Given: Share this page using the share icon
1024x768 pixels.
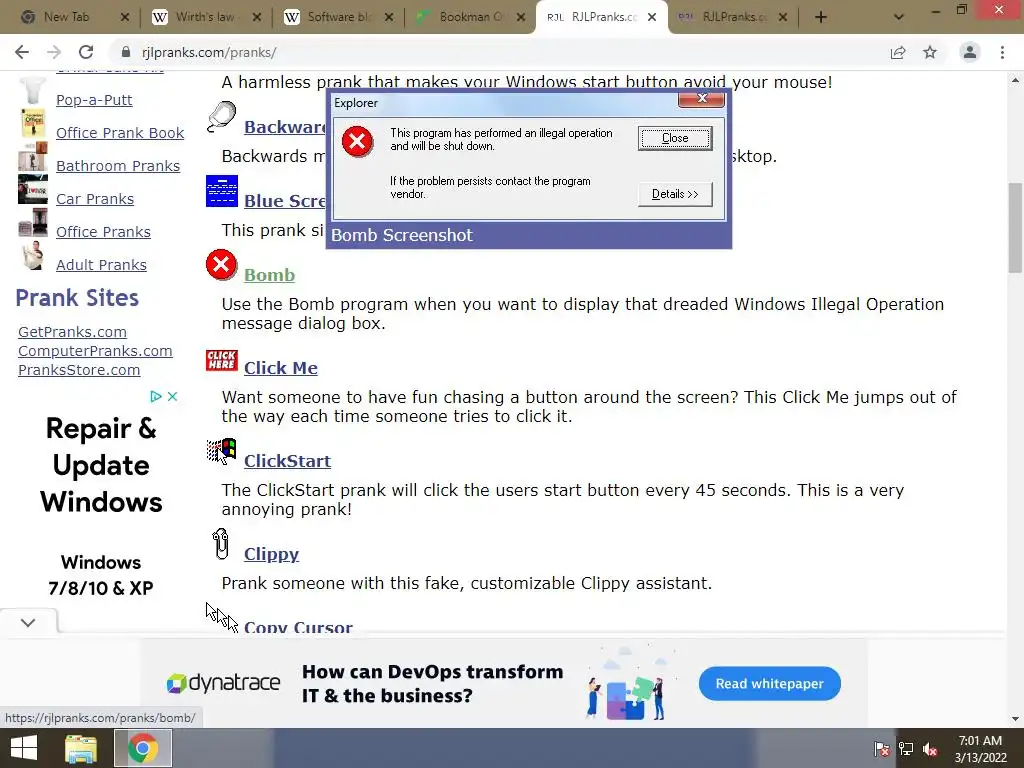Looking at the screenshot, I should (x=898, y=52).
